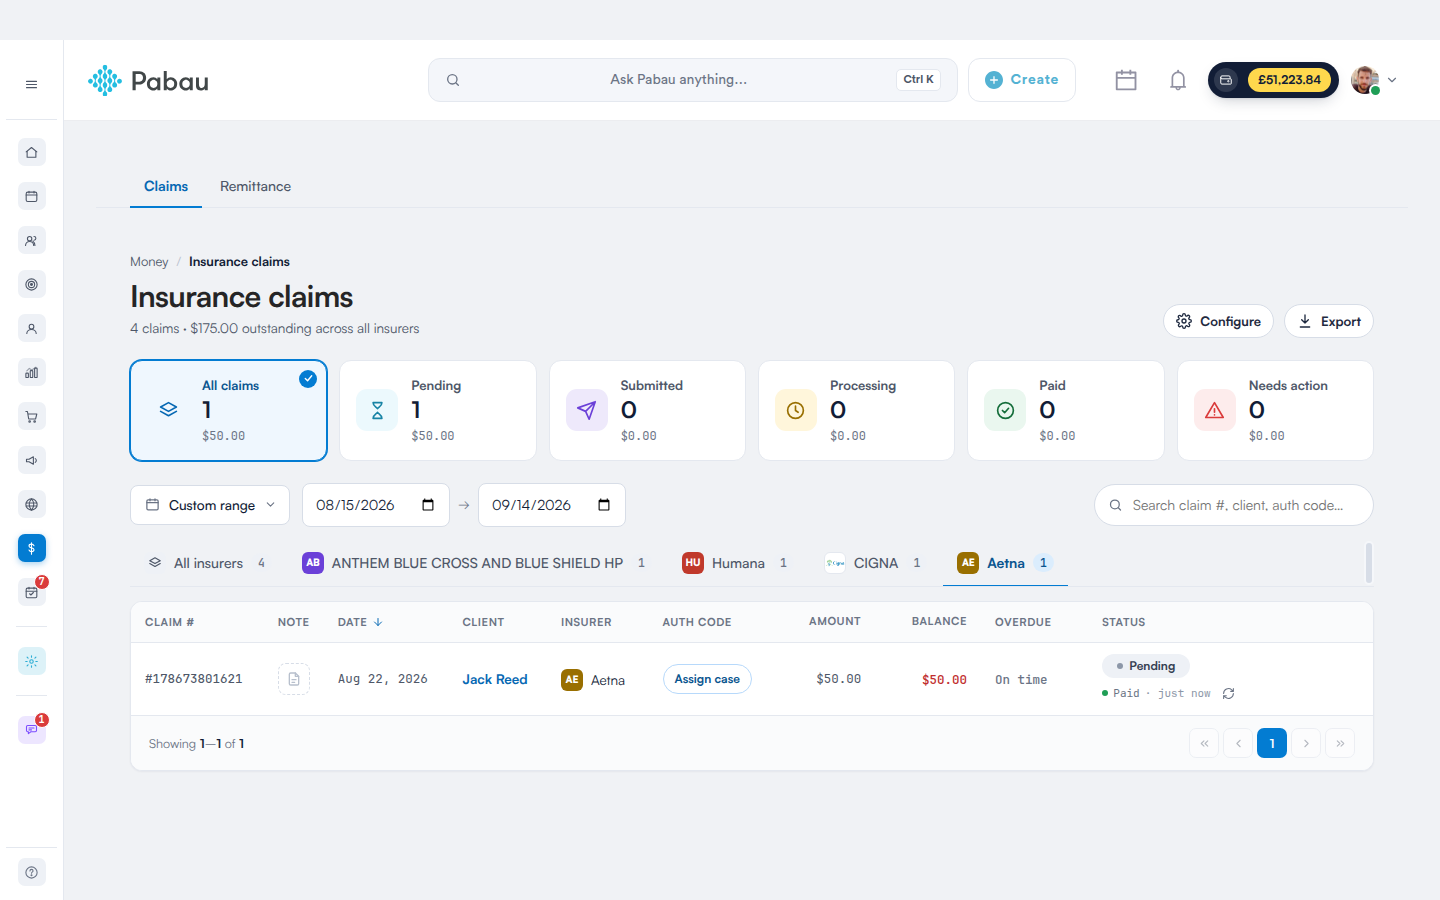Click the Pabau logo
This screenshot has height=900, width=1440.
point(148,81)
